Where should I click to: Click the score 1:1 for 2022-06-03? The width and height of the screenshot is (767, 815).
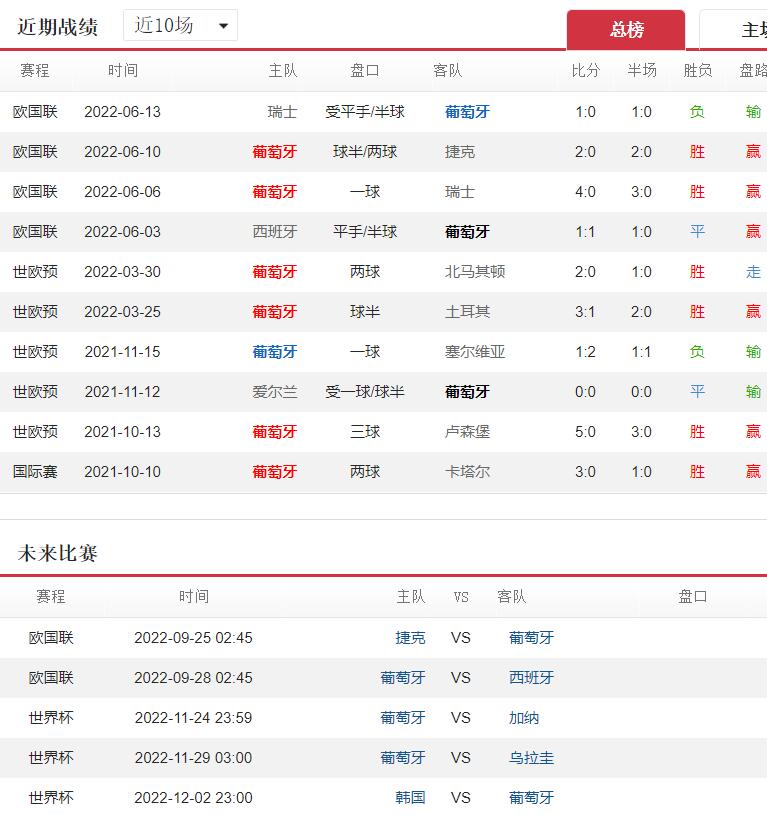585,232
